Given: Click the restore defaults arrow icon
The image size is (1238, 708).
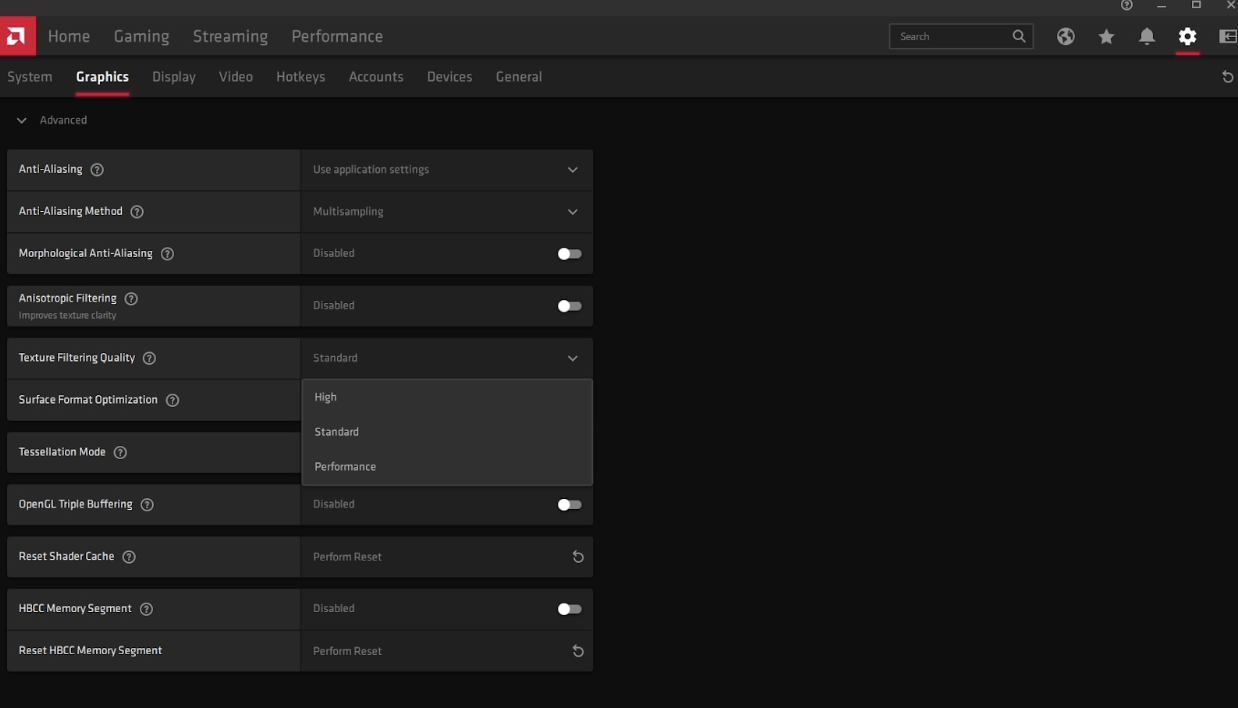Looking at the screenshot, I should coord(1227,76).
